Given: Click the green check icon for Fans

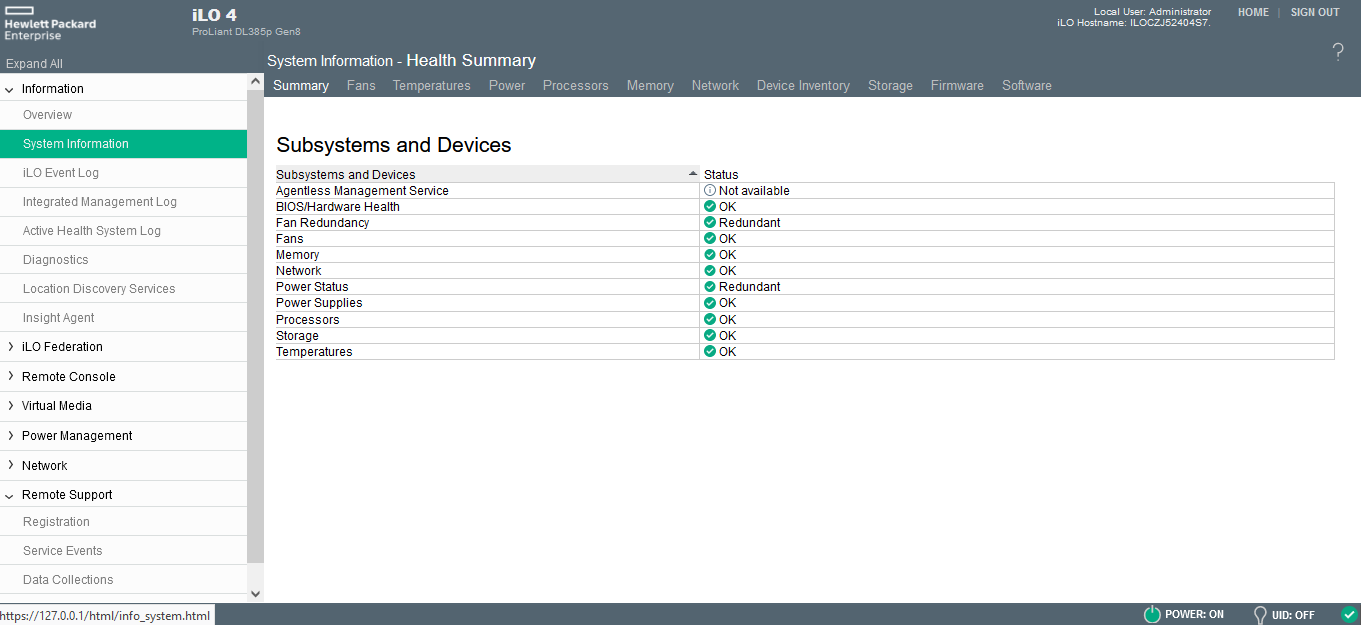Looking at the screenshot, I should (x=710, y=239).
